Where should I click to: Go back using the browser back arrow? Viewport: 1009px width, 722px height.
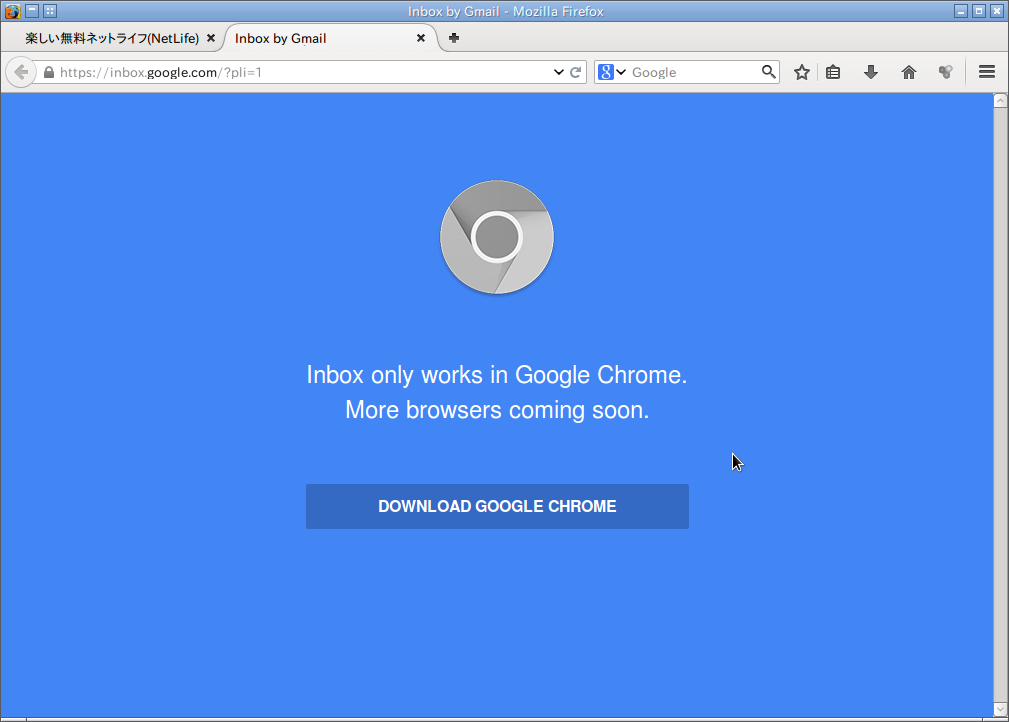tap(21, 72)
